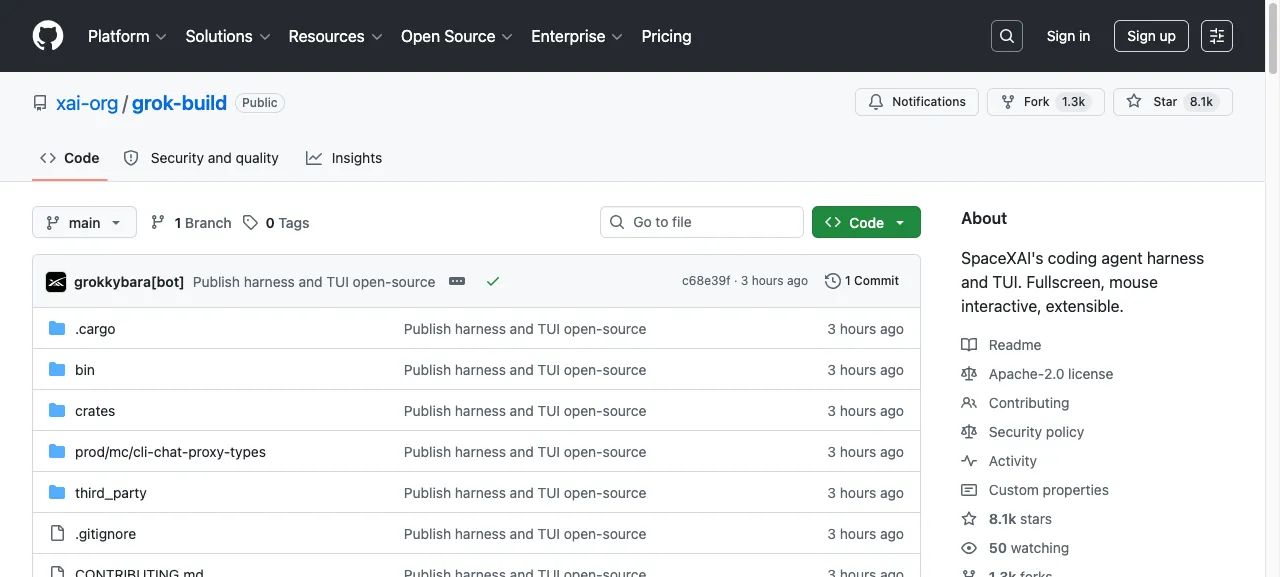Click folder icon beside prod/mc/cli-chat-proxy-types
This screenshot has width=1280, height=577.
(x=57, y=452)
